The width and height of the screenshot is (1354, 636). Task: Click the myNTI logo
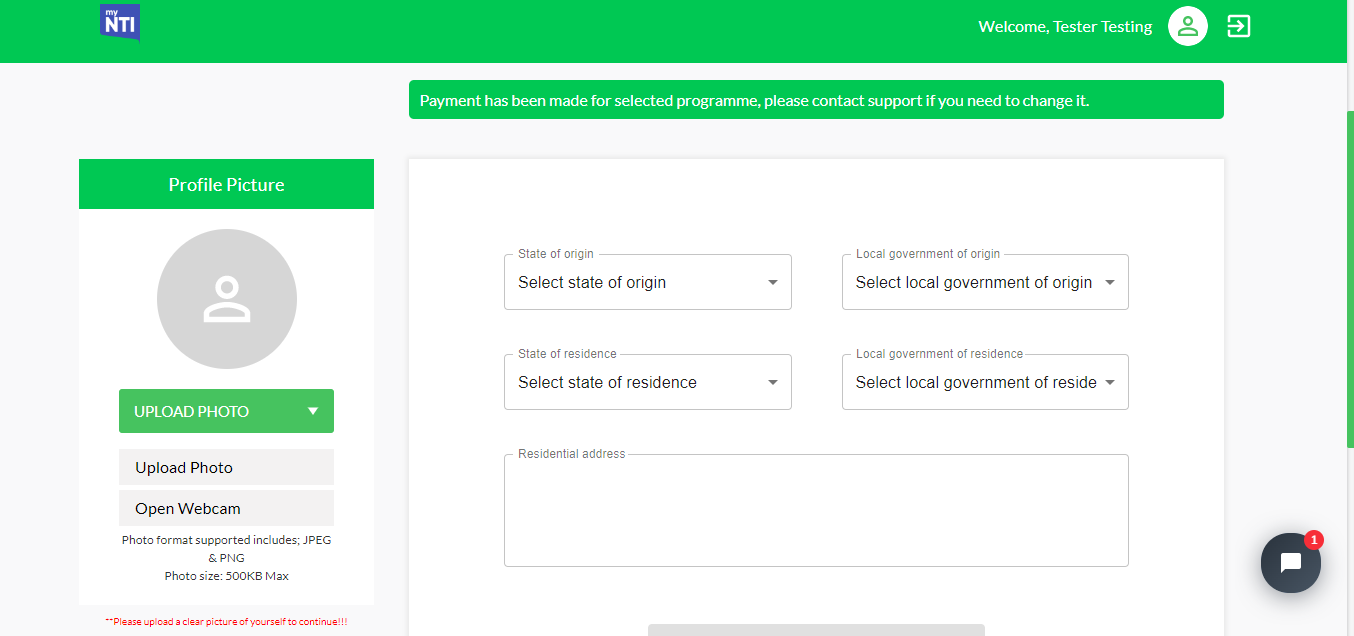pyautogui.click(x=119, y=22)
